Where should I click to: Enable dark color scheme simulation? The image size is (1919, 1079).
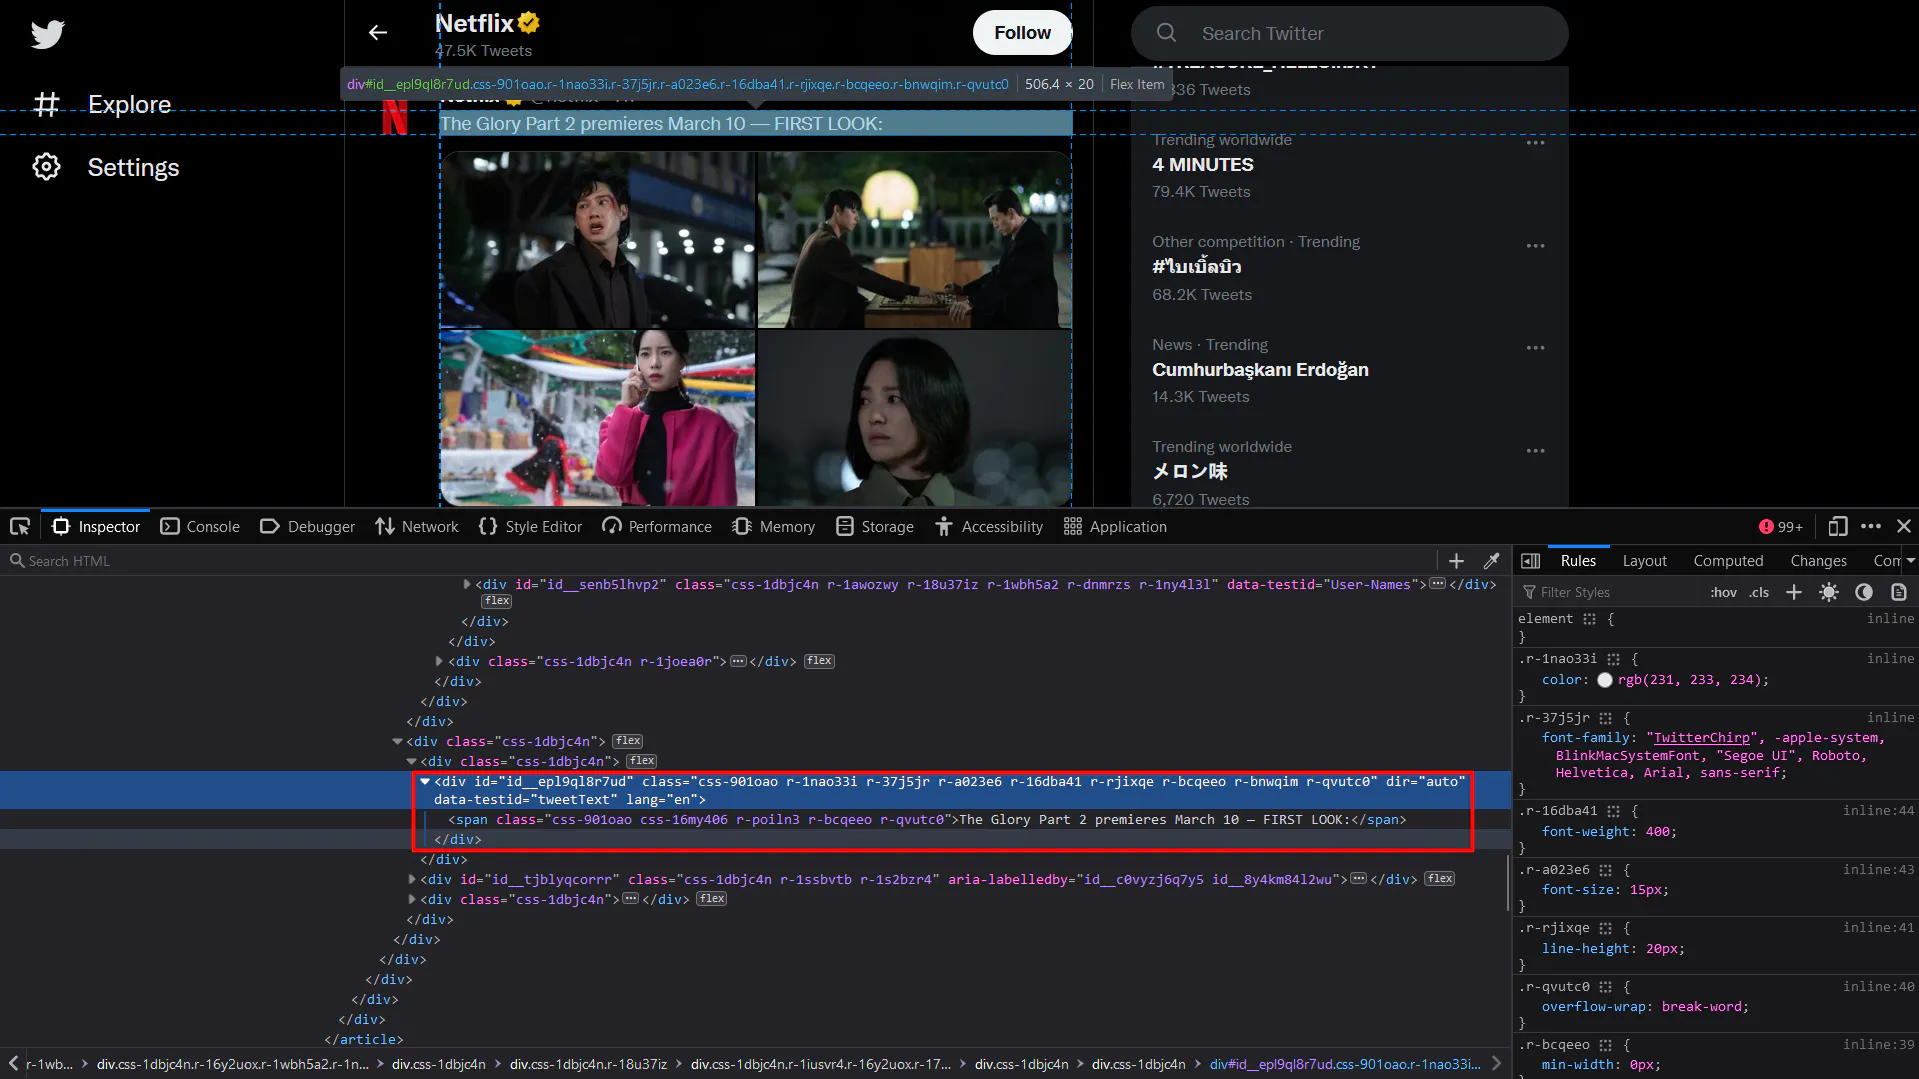1864,592
